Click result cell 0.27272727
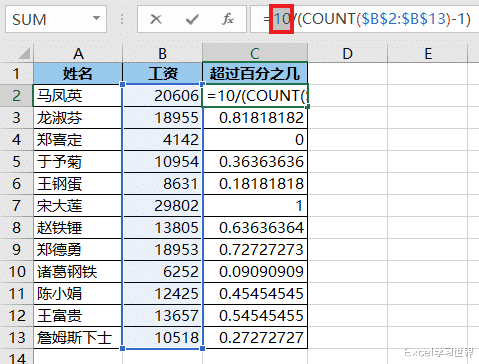Image resolution: width=479 pixels, height=364 pixels. point(255,338)
